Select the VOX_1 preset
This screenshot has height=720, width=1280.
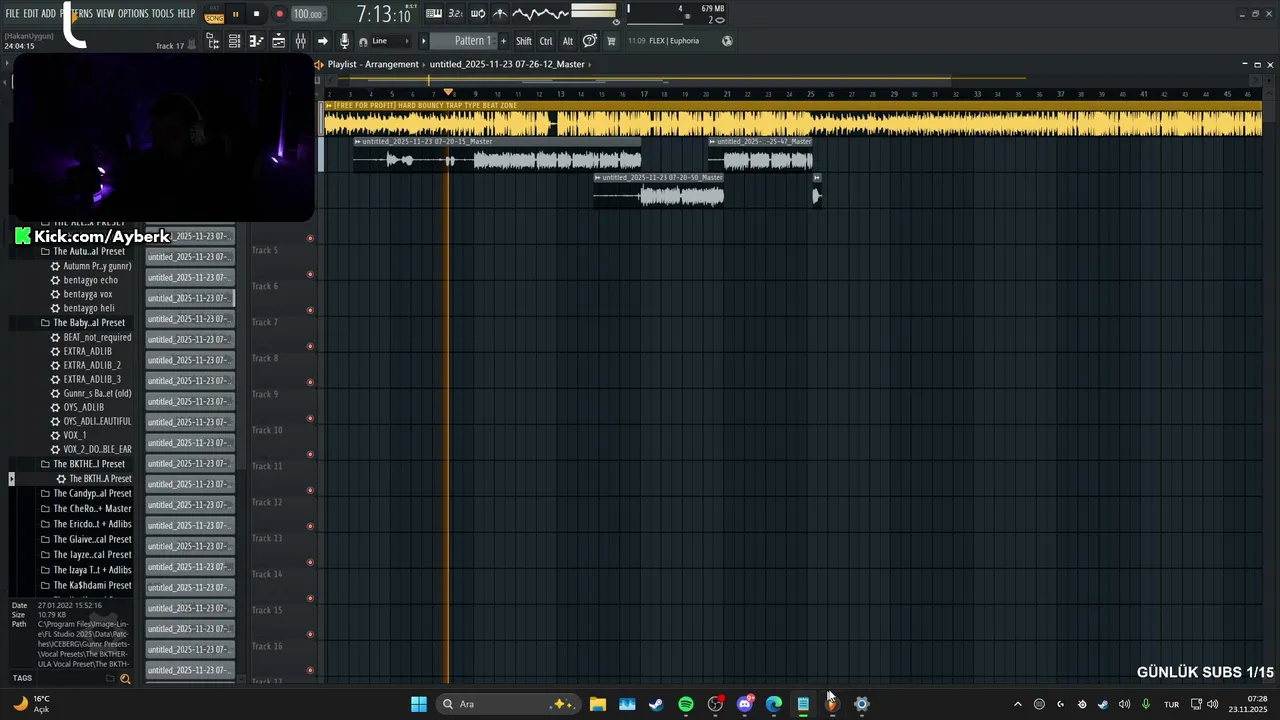pyautogui.click(x=68, y=435)
